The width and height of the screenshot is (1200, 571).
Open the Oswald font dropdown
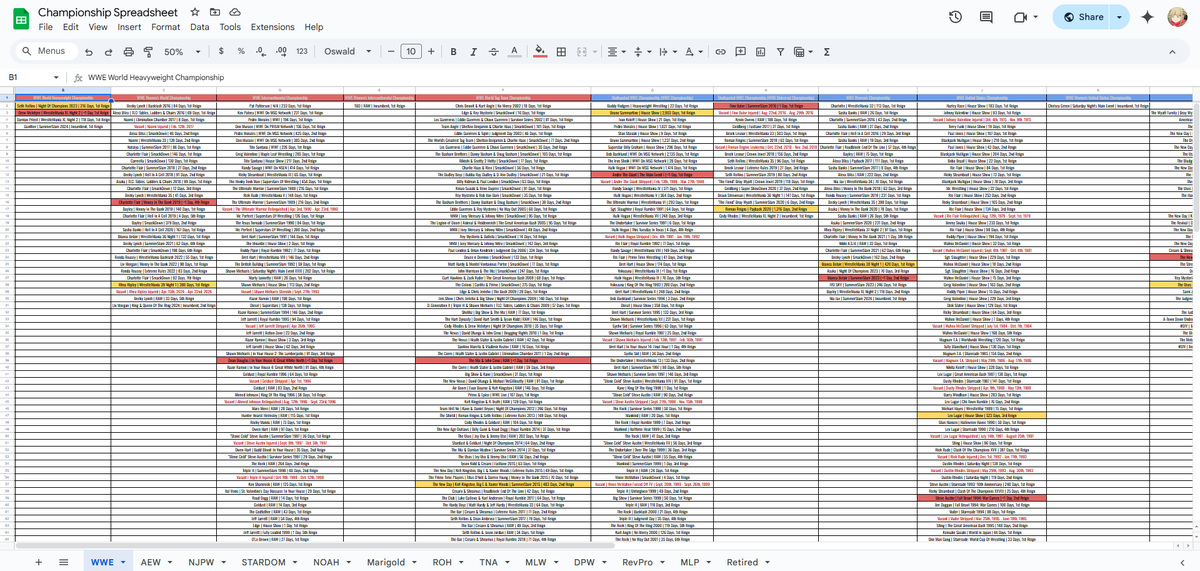[349, 52]
